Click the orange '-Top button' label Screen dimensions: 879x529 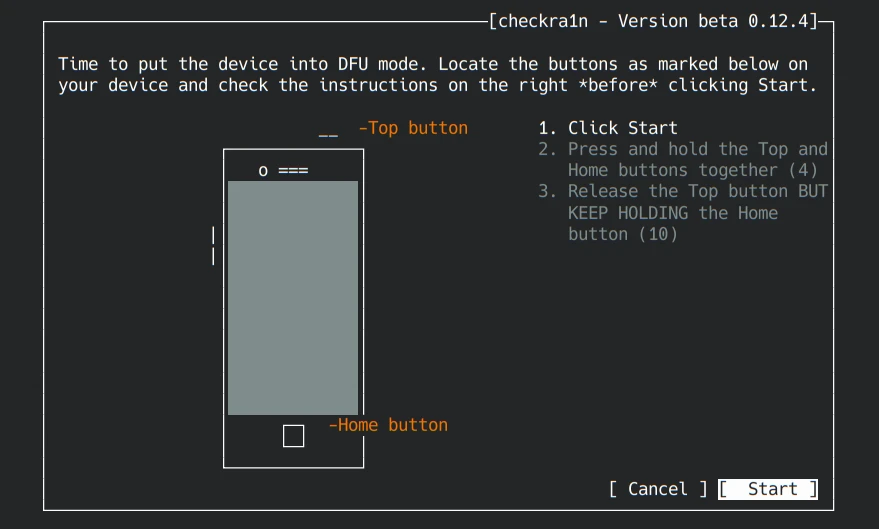(413, 128)
